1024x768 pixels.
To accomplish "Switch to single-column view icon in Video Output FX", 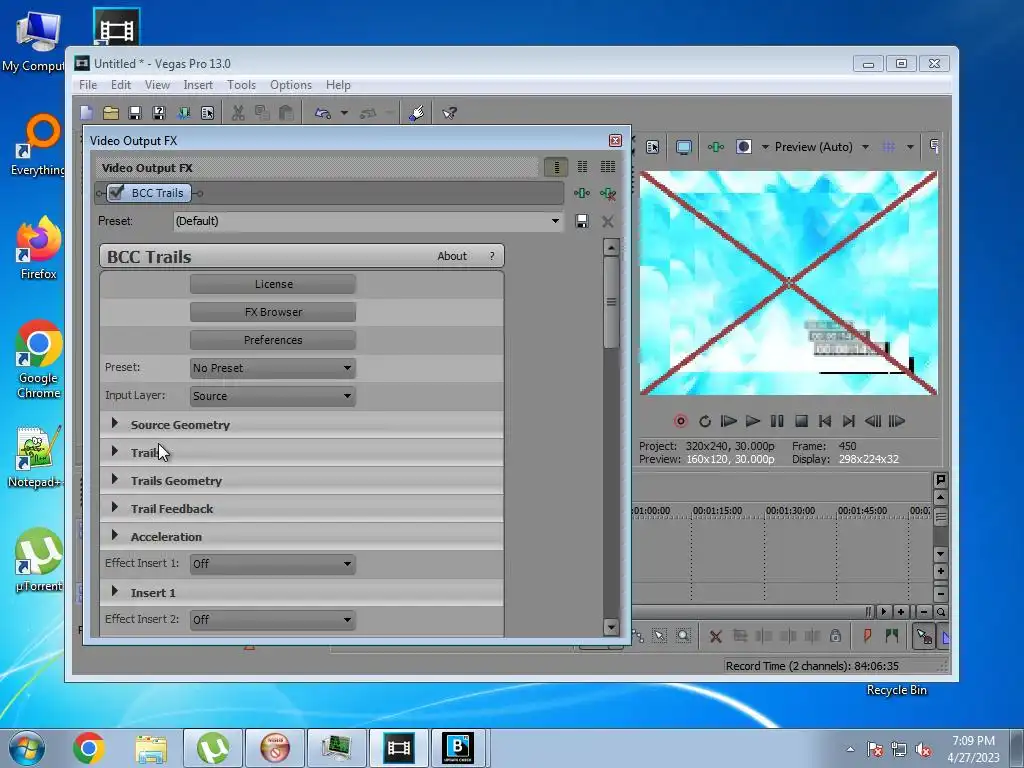I will tap(556, 167).
